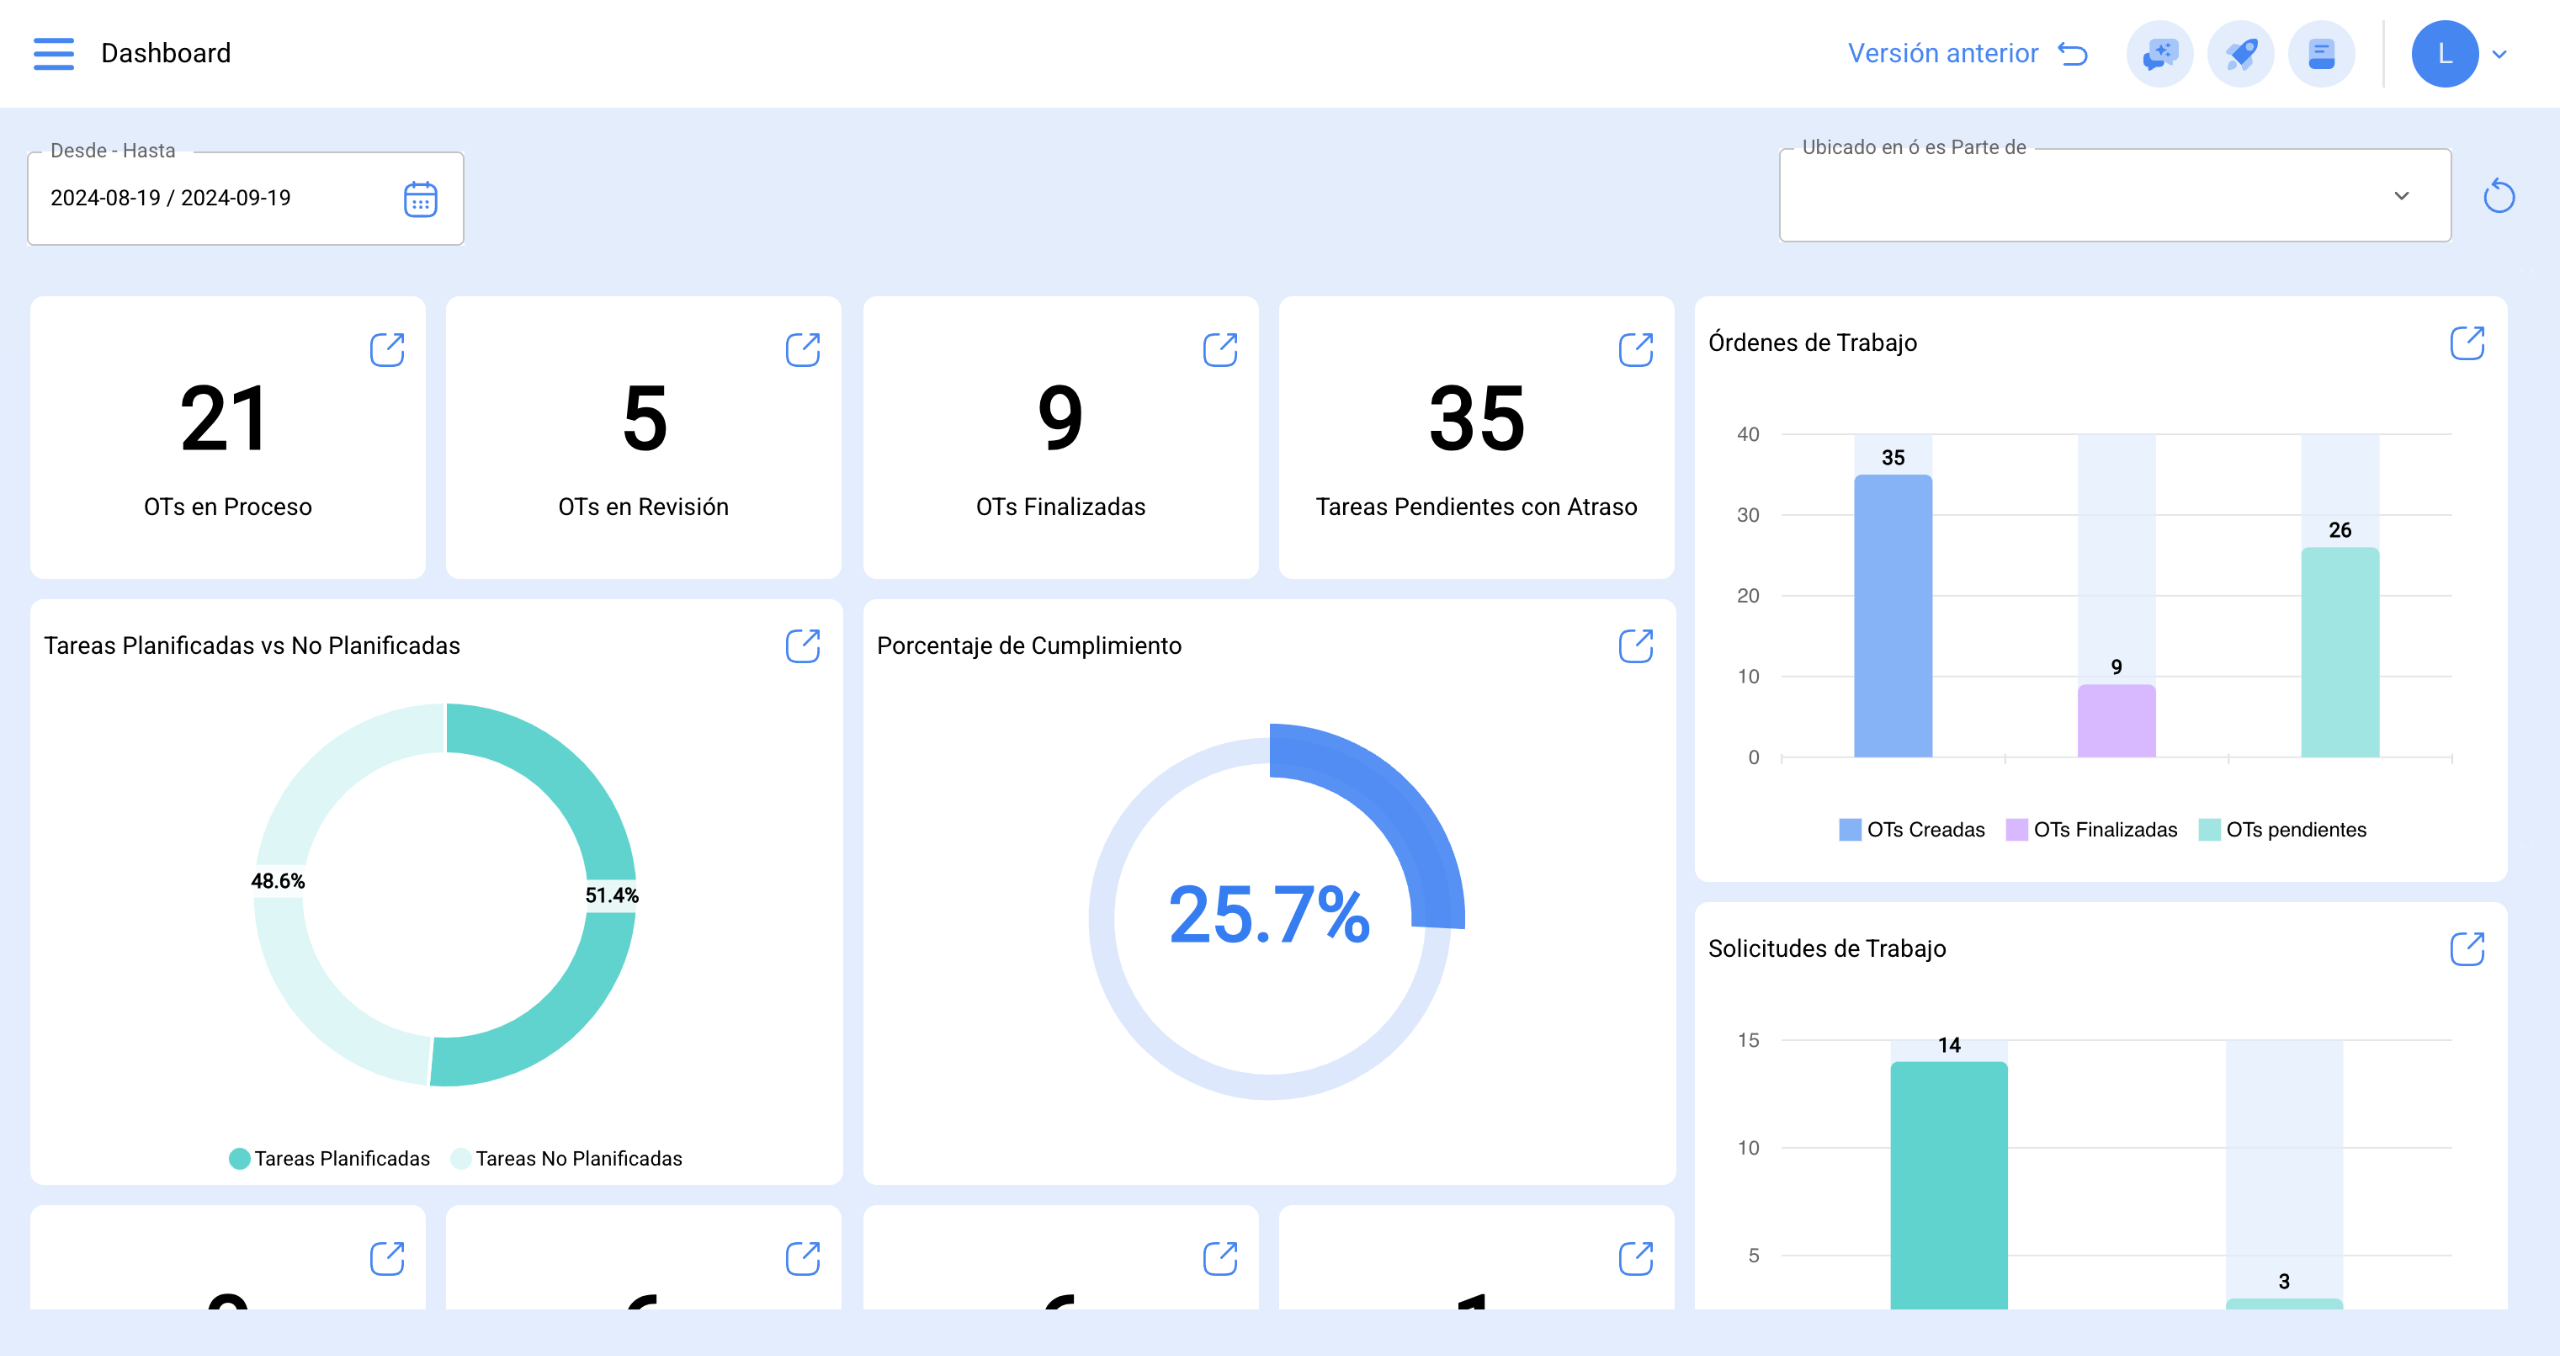Toggle OTs Creadas legend series
The image size is (2560, 1356).
(1912, 829)
